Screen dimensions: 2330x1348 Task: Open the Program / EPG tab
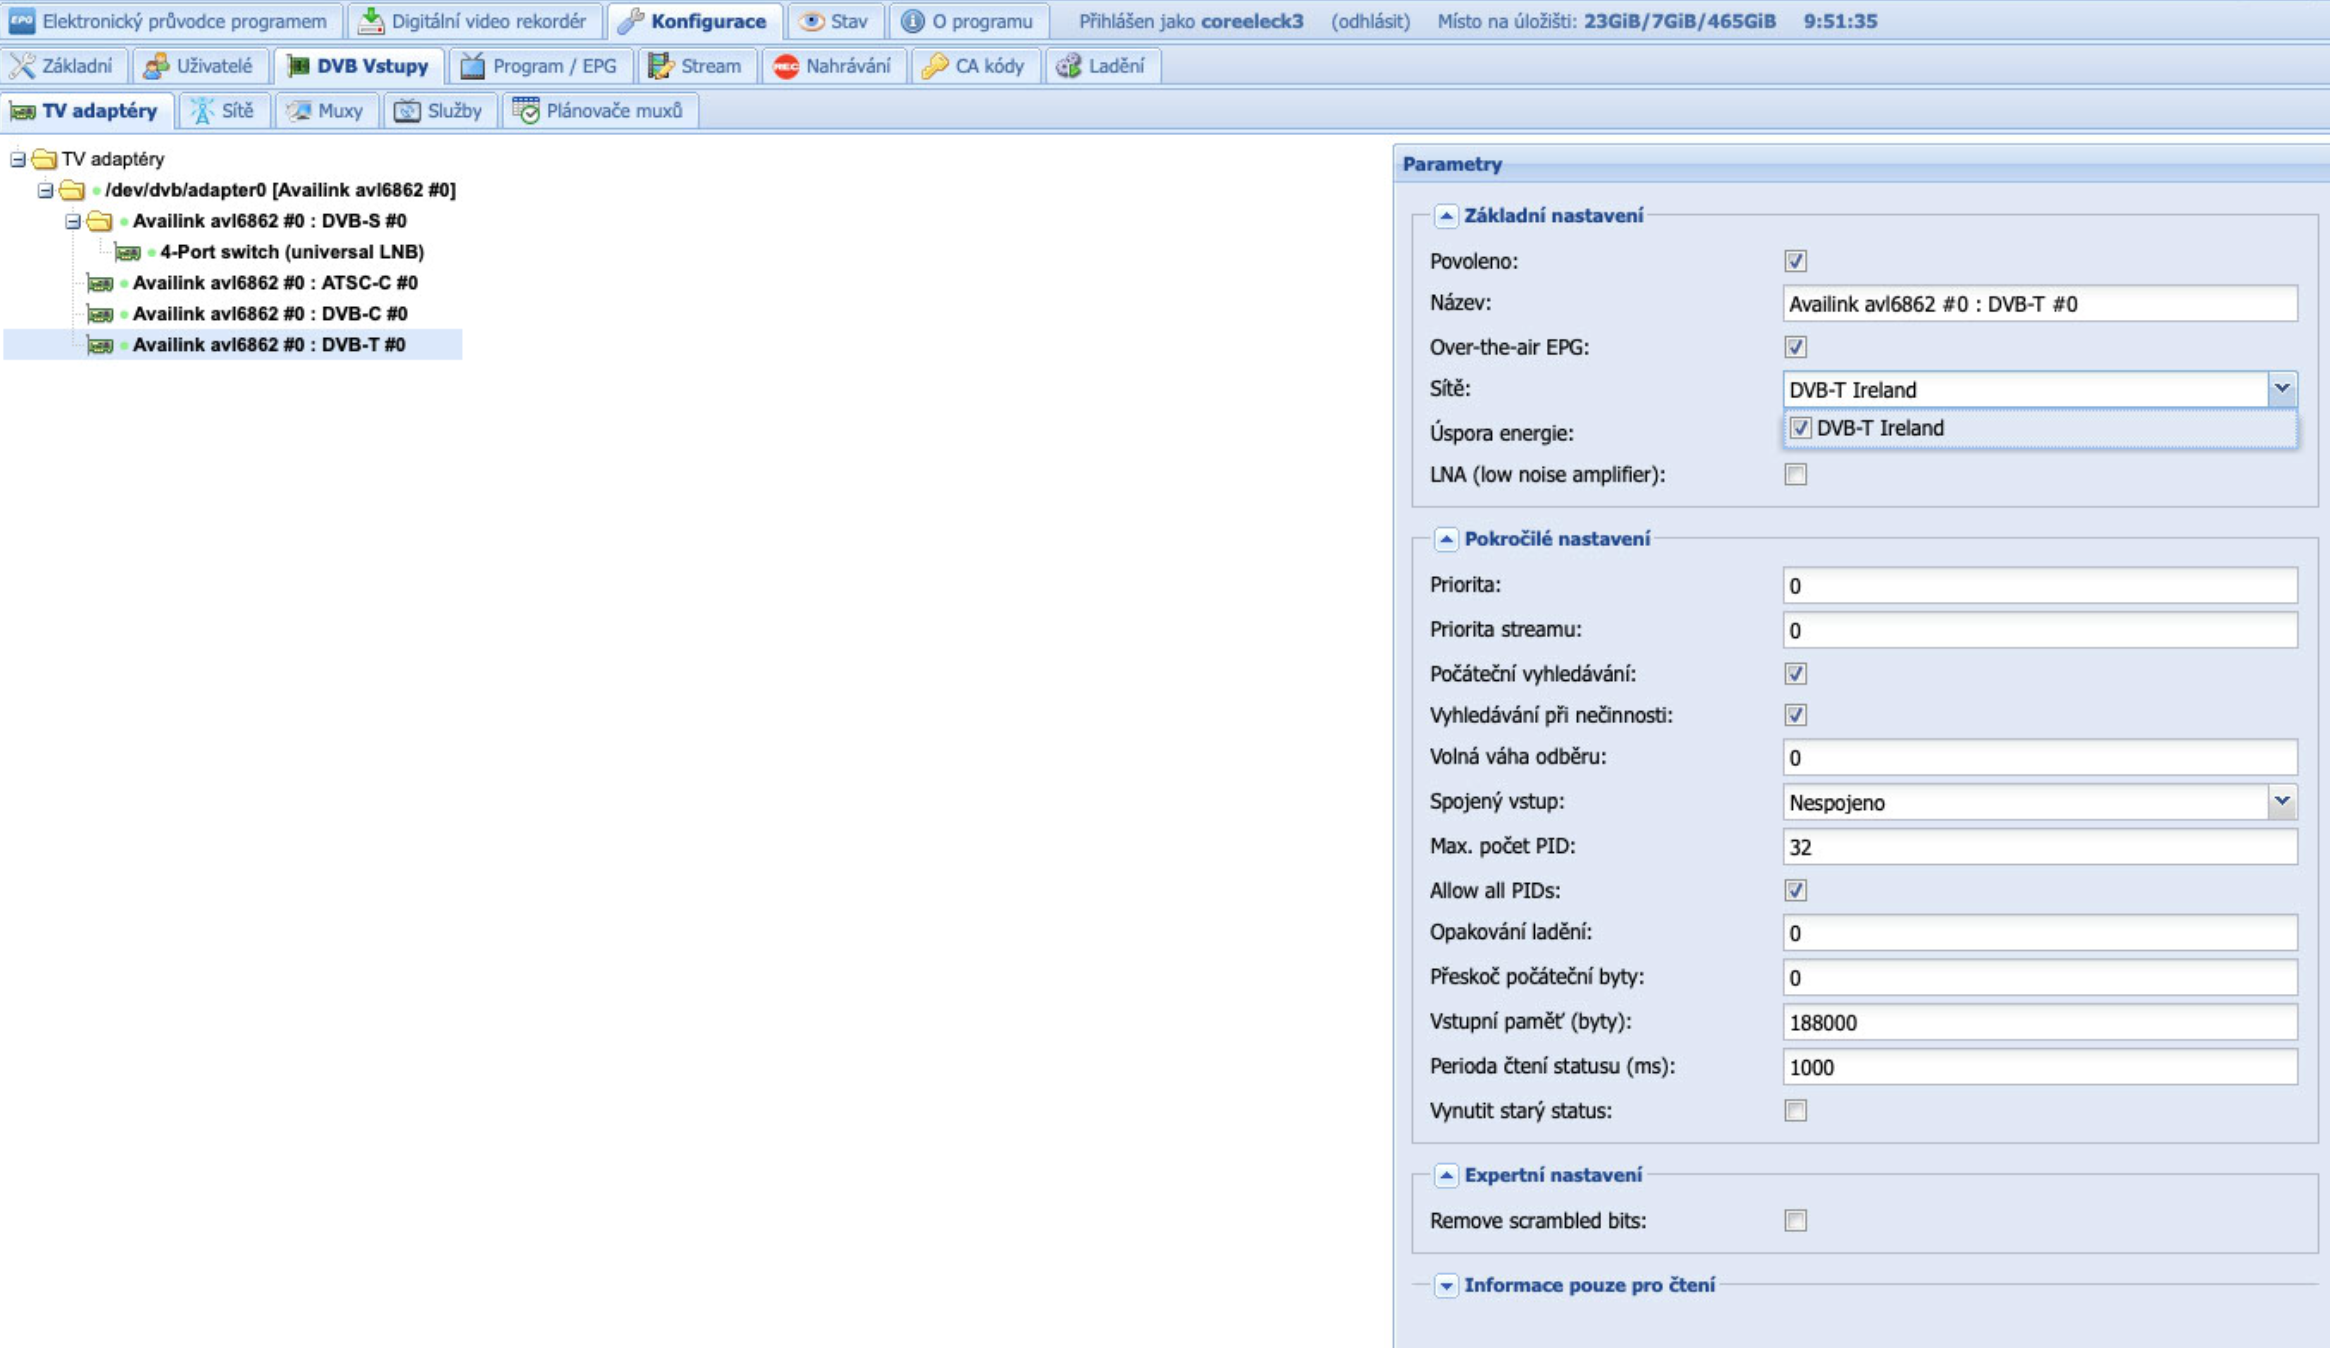click(x=540, y=66)
